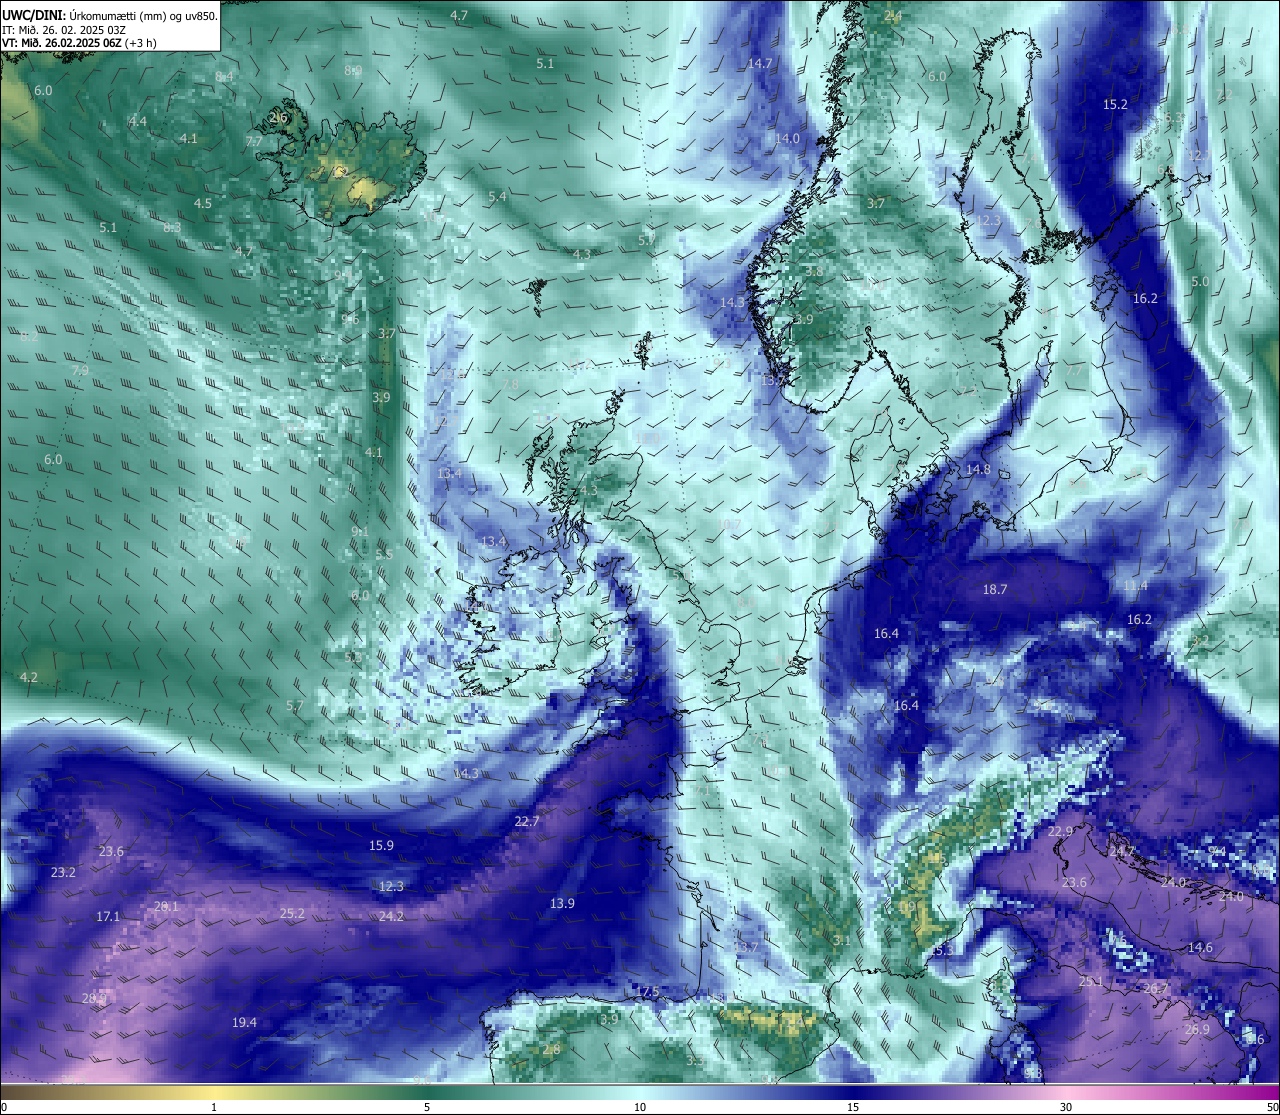This screenshot has width=1280, height=1115.
Task: Click the 14.6 value over the Balkans
Action: click(x=1200, y=948)
